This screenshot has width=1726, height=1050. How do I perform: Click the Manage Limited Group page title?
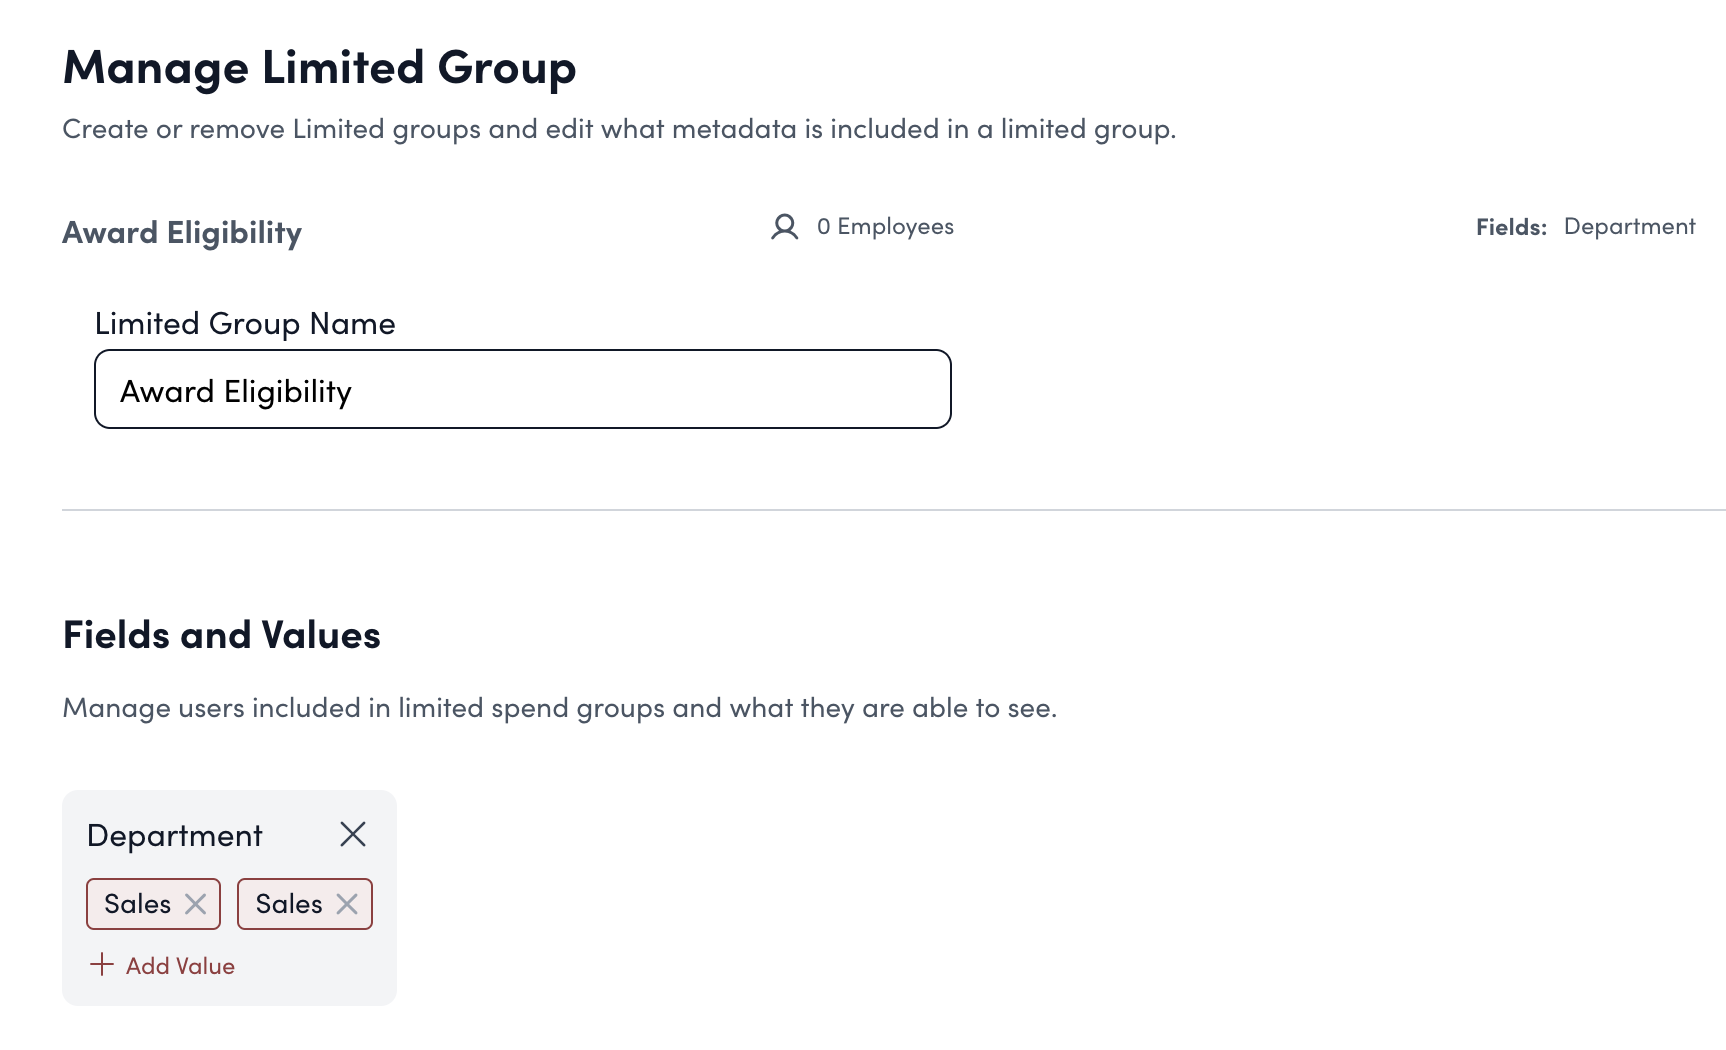[319, 68]
